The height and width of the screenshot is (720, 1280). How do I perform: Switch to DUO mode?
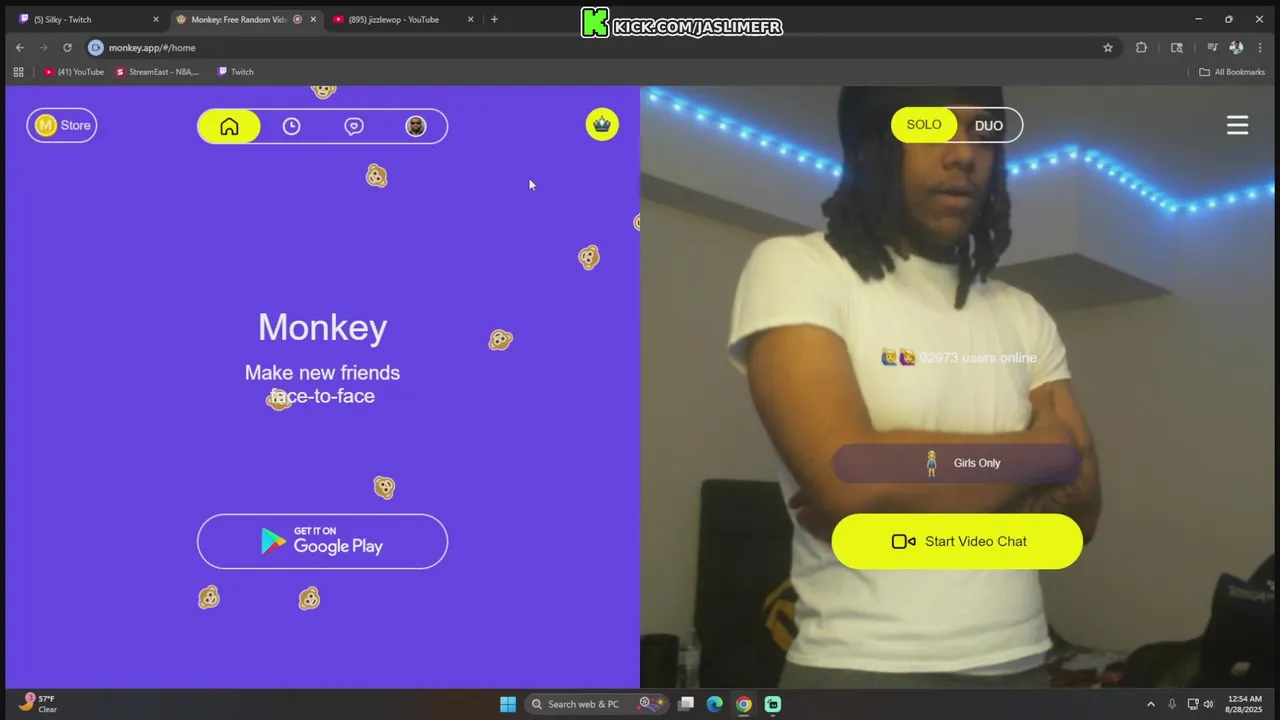(x=989, y=125)
